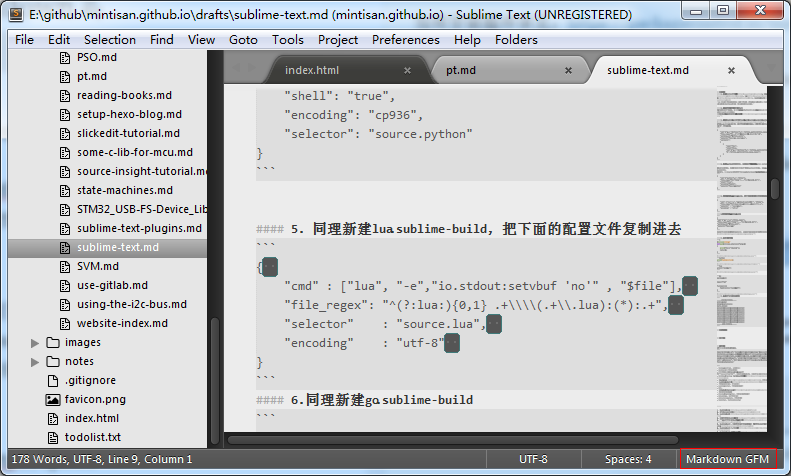Image resolution: width=791 pixels, height=476 pixels.
Task: Open setup-hexo-blog.md in the sidebar
Action: tap(129, 114)
